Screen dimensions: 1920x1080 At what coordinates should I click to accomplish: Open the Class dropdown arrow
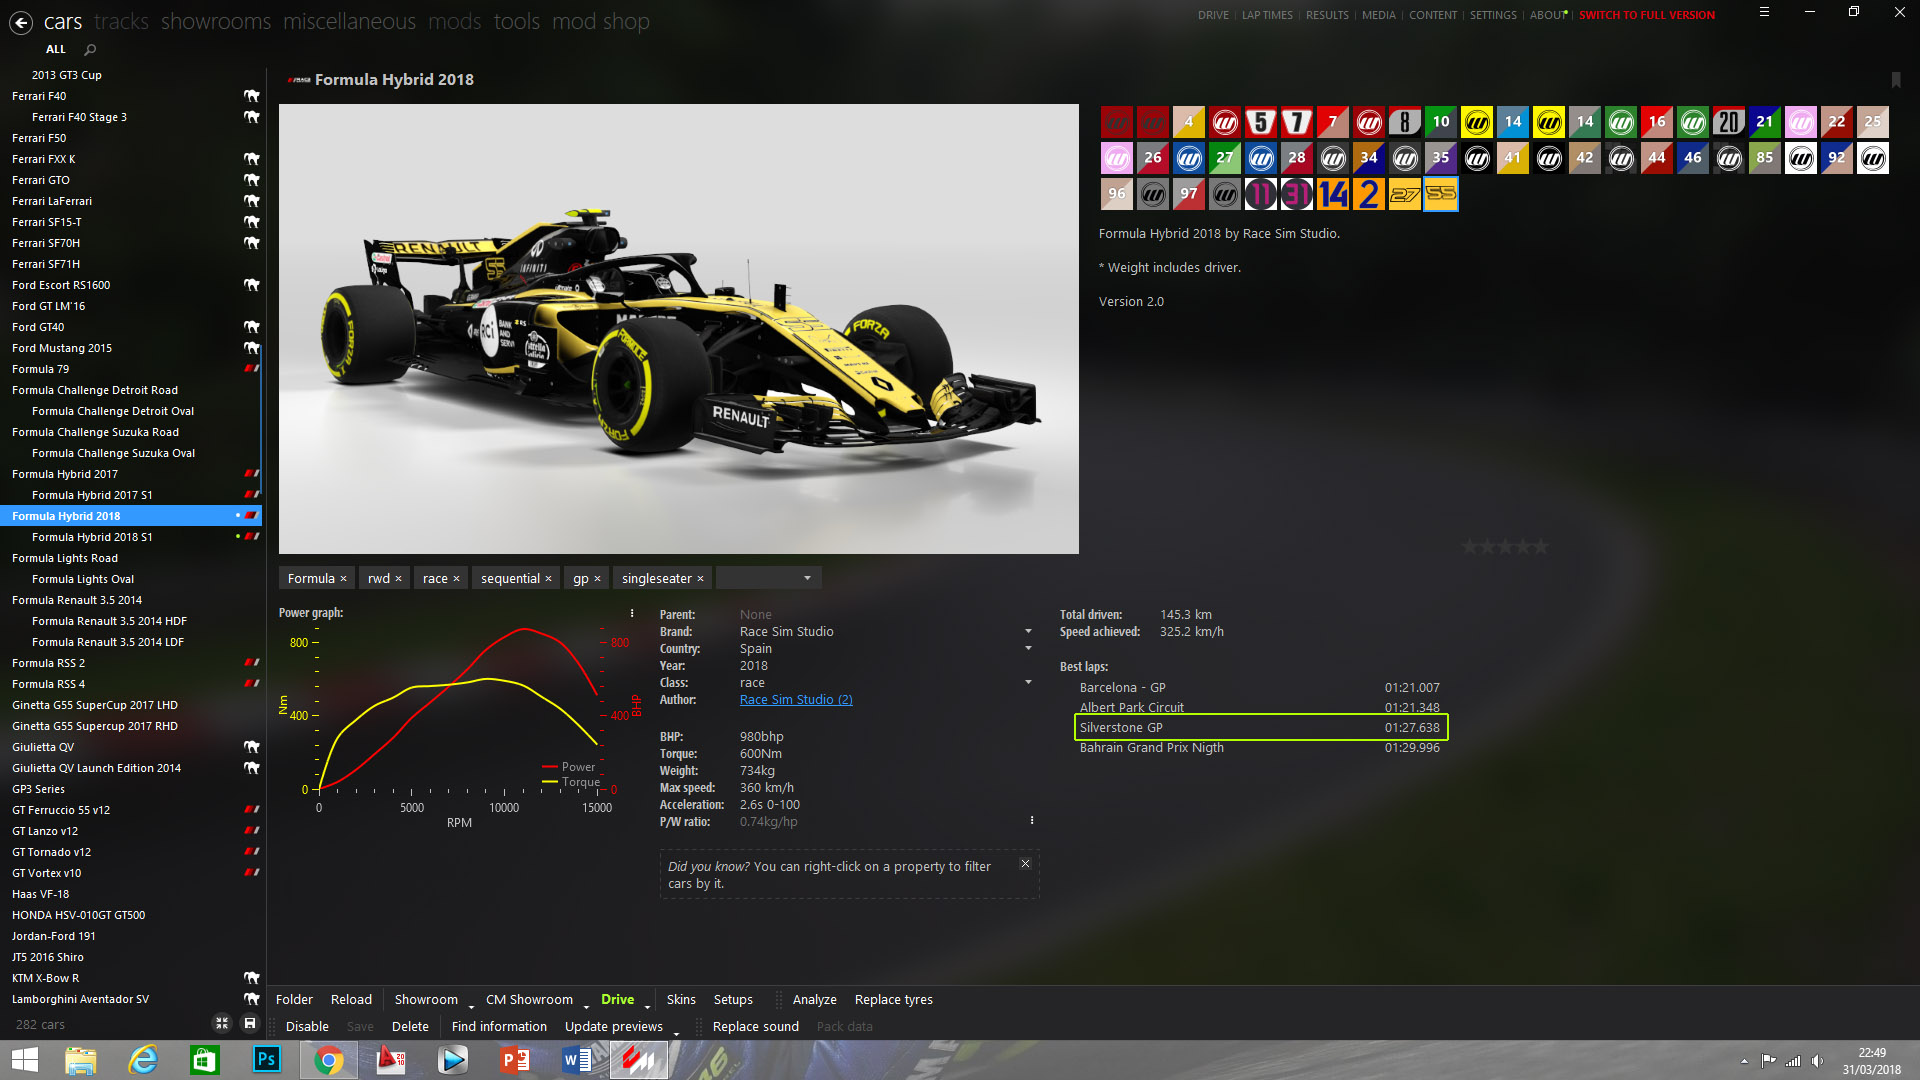click(x=1028, y=682)
